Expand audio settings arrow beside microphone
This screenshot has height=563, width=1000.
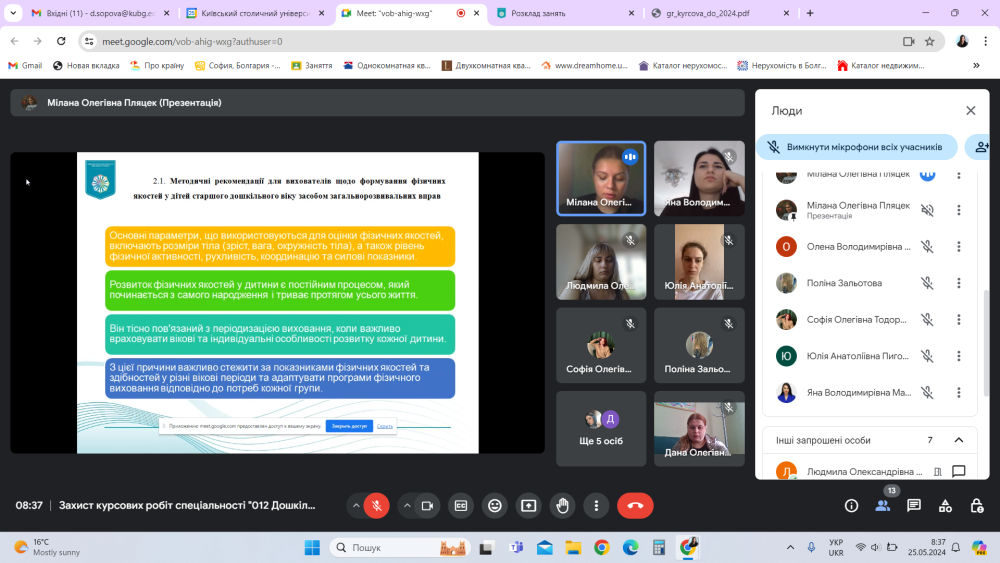coord(355,506)
